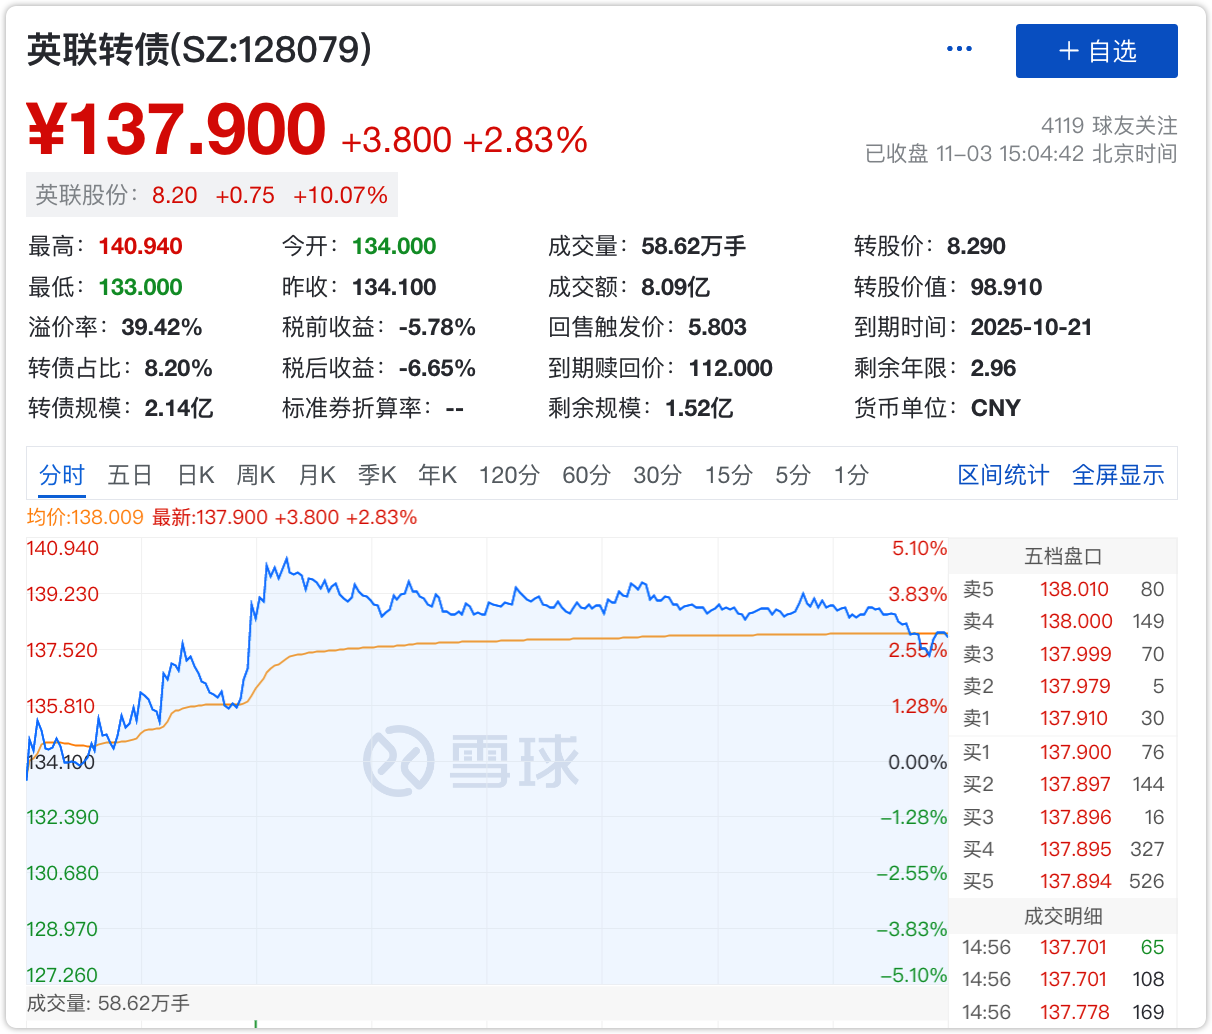Viewport: 1212px width, 1034px height.
Task: Click the three-dot more options icon
Action: pyautogui.click(x=958, y=49)
